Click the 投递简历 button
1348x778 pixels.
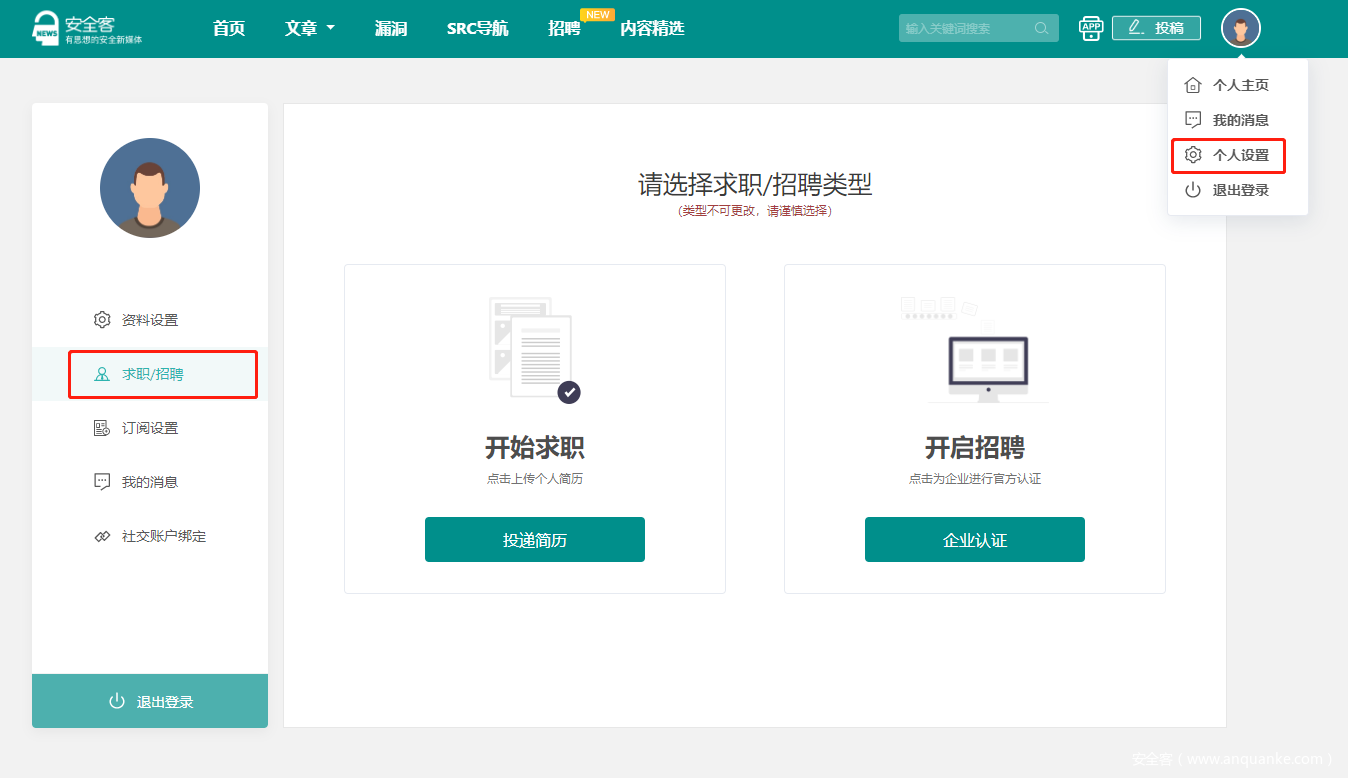click(535, 540)
